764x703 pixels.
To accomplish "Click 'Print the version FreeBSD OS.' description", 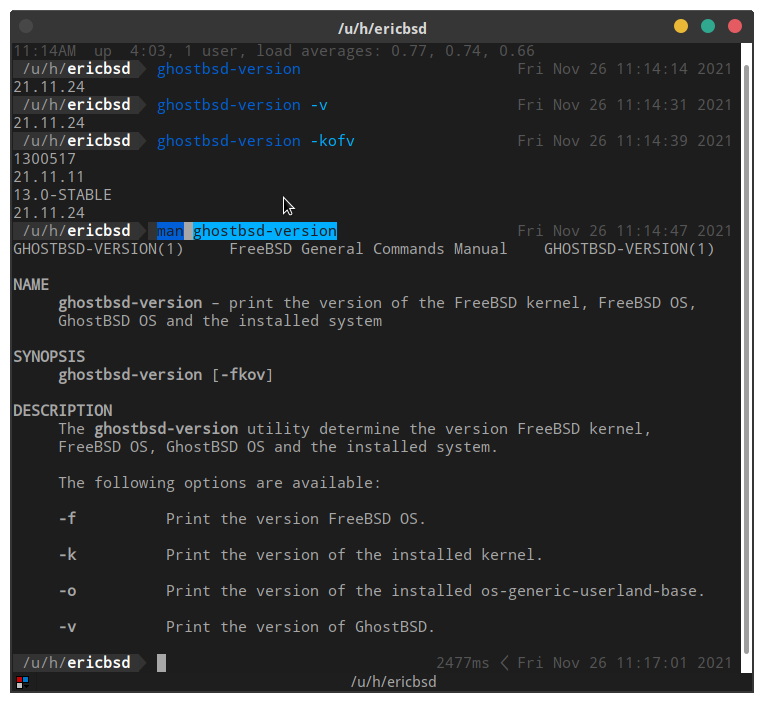I will pos(296,519).
